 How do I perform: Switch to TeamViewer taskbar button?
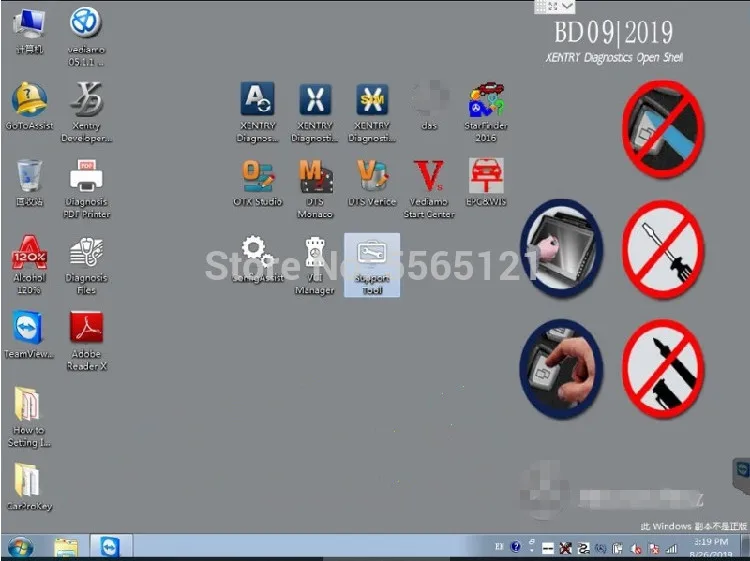click(x=110, y=547)
